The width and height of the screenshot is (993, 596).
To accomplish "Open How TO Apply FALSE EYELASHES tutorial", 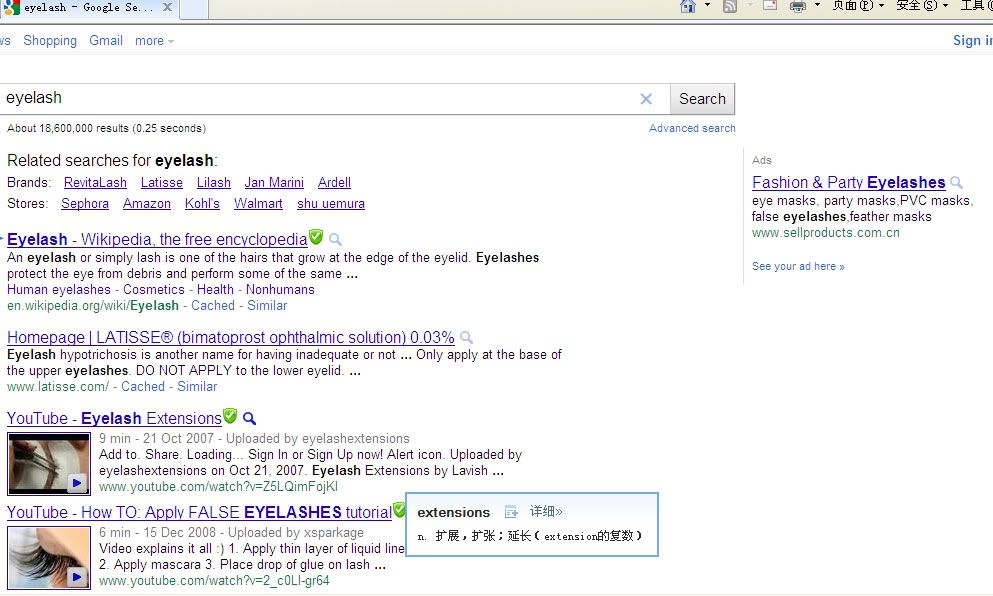I will [199, 512].
